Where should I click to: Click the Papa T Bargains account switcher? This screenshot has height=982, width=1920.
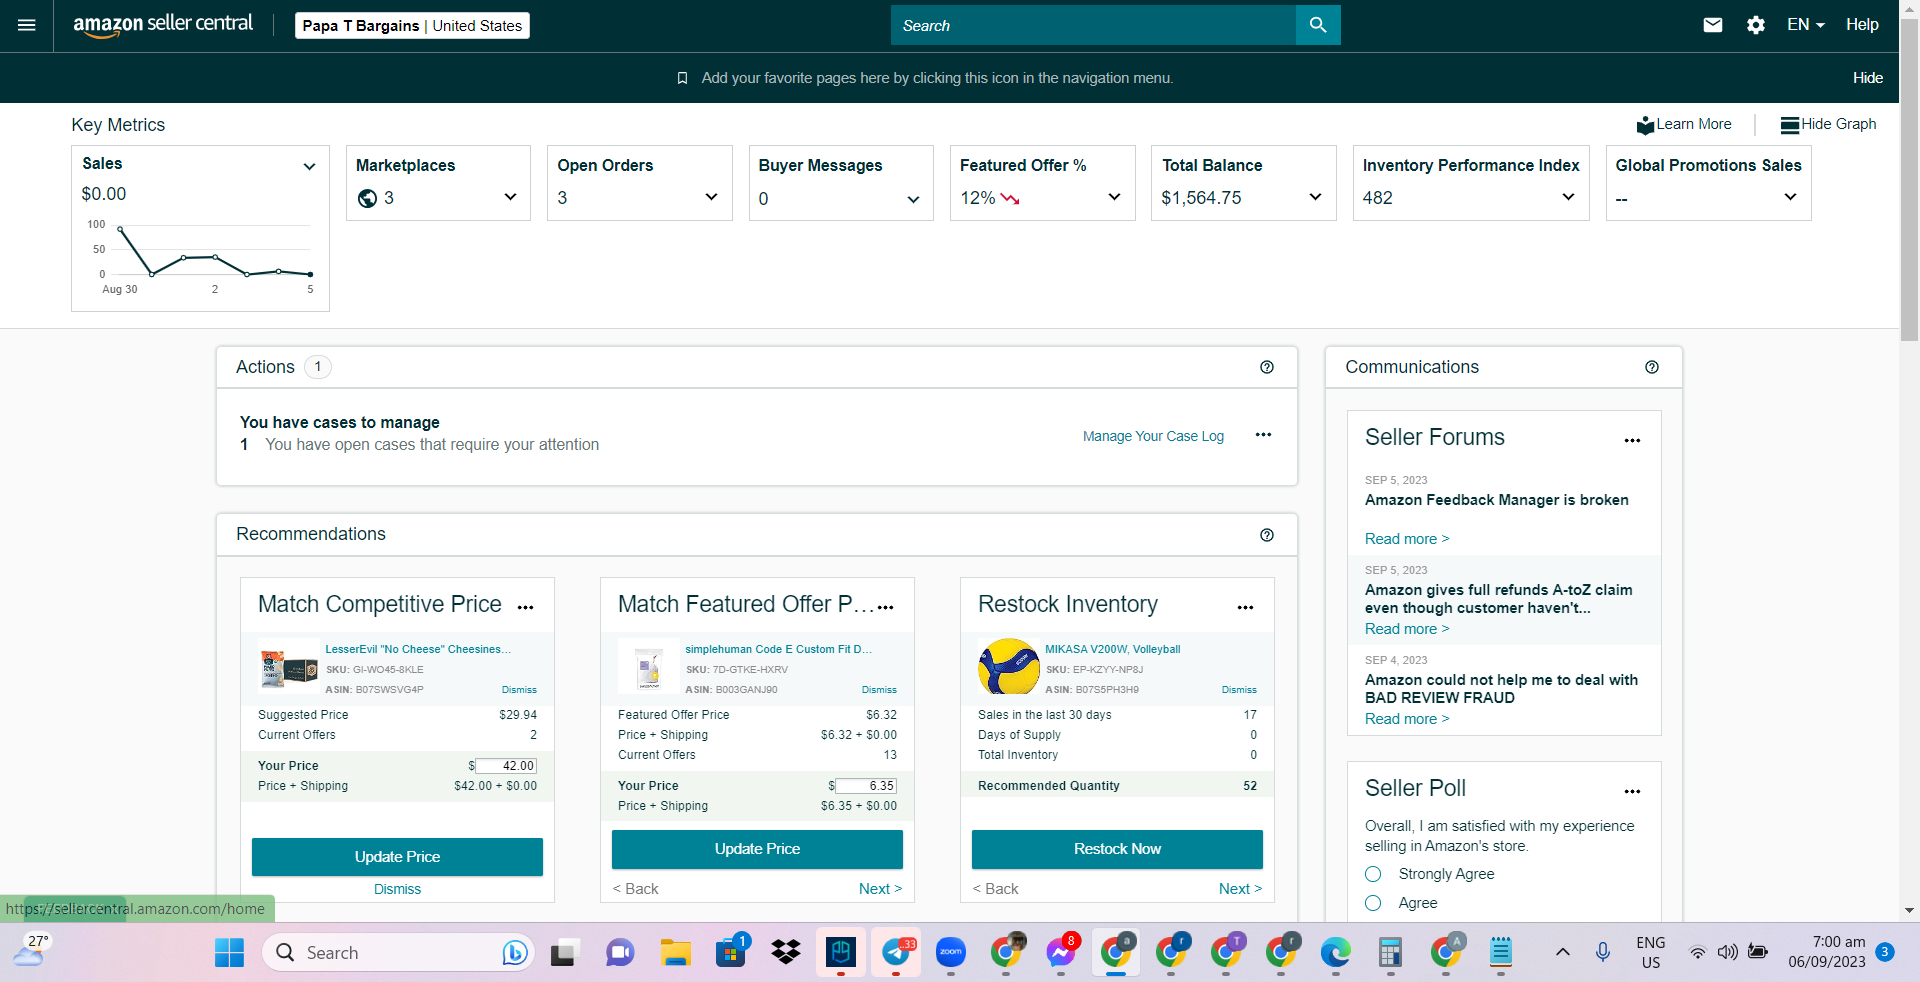(412, 26)
